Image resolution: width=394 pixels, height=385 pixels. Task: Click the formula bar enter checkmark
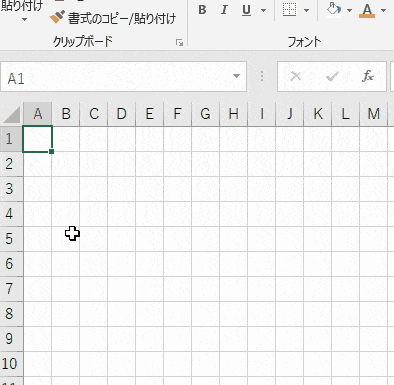pyautogui.click(x=332, y=77)
